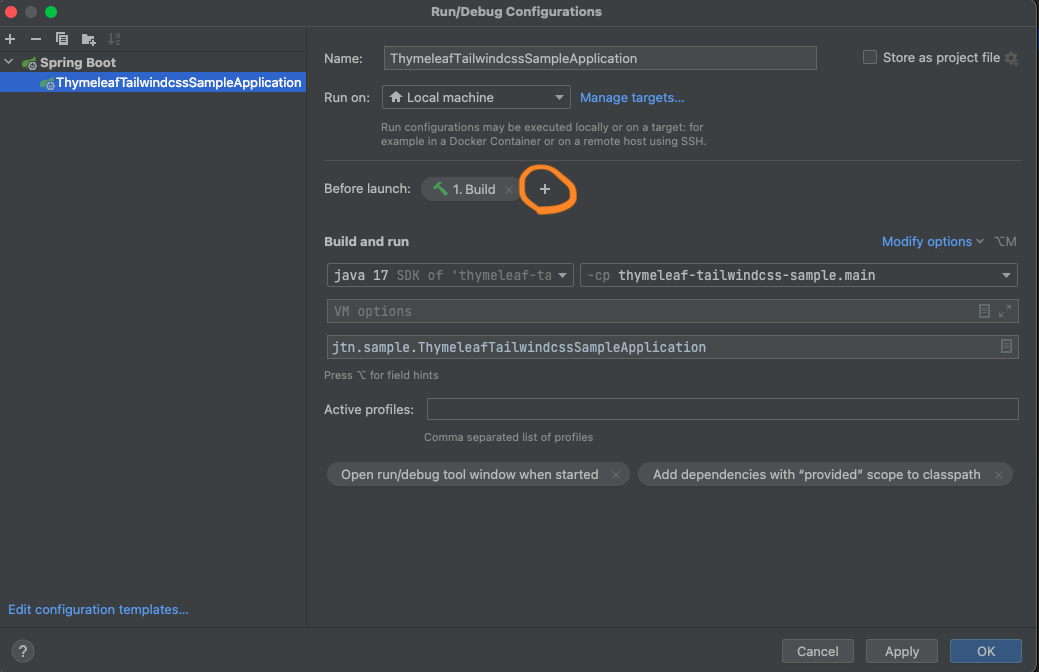This screenshot has height=672, width=1039.
Task: Add a Before launch task
Action: pyautogui.click(x=545, y=189)
